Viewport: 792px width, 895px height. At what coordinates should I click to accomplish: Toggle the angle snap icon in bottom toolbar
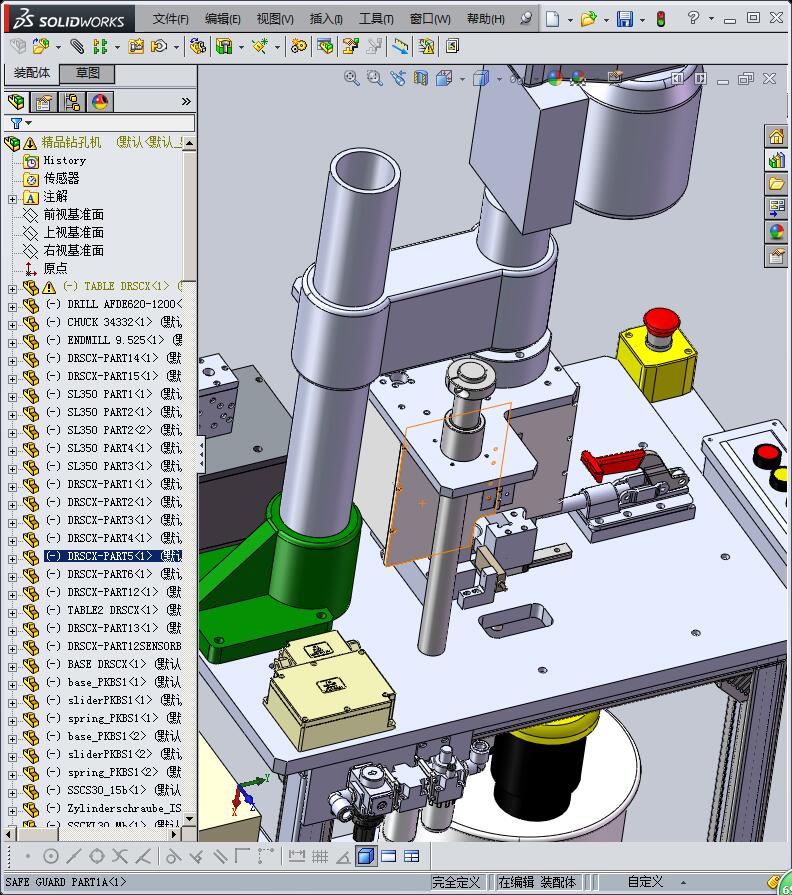(343, 856)
